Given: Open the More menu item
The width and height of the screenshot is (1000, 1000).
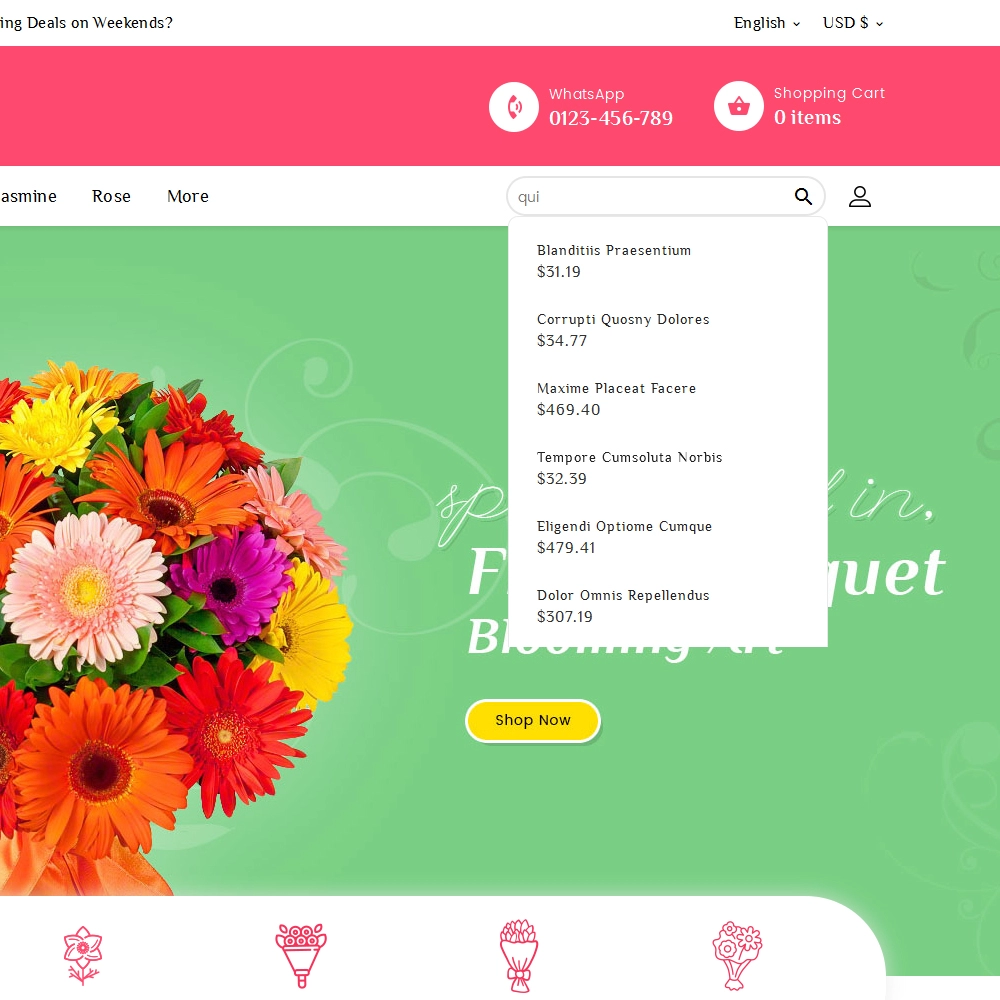Looking at the screenshot, I should pos(188,196).
